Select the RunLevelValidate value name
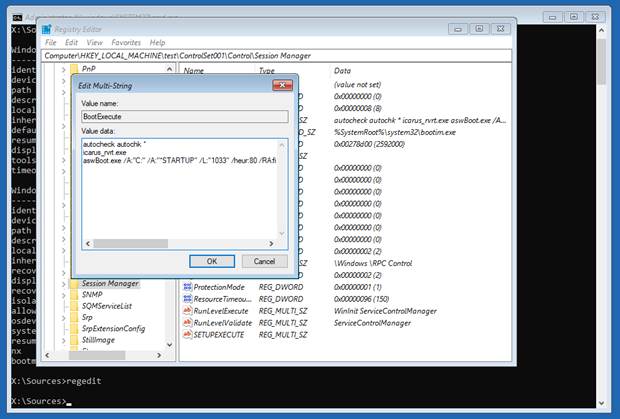 coord(223,323)
